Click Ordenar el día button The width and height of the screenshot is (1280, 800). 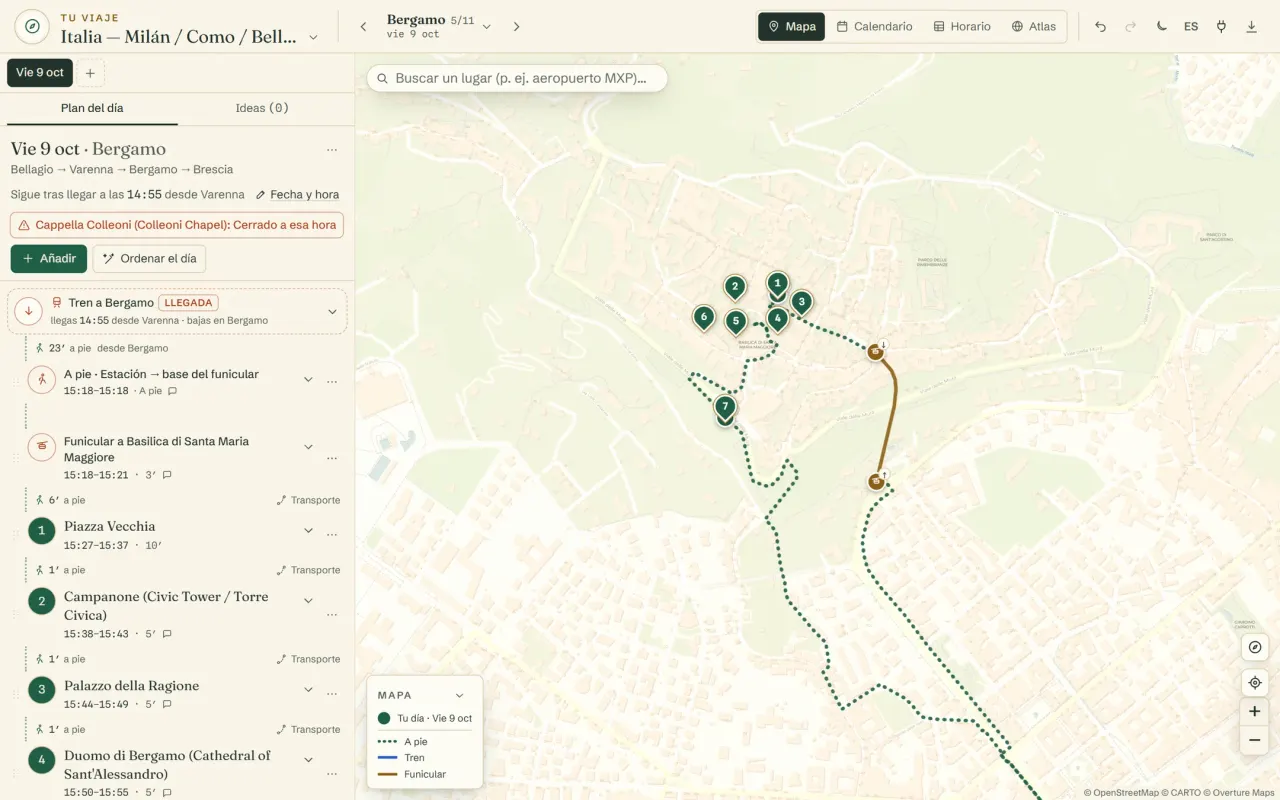(149, 258)
